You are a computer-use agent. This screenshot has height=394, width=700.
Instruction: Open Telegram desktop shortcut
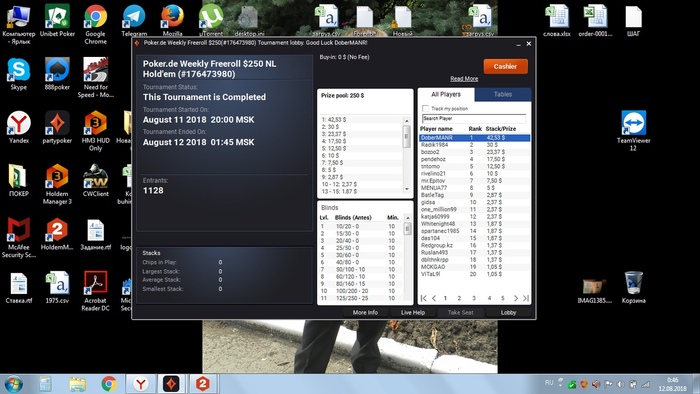click(x=134, y=21)
